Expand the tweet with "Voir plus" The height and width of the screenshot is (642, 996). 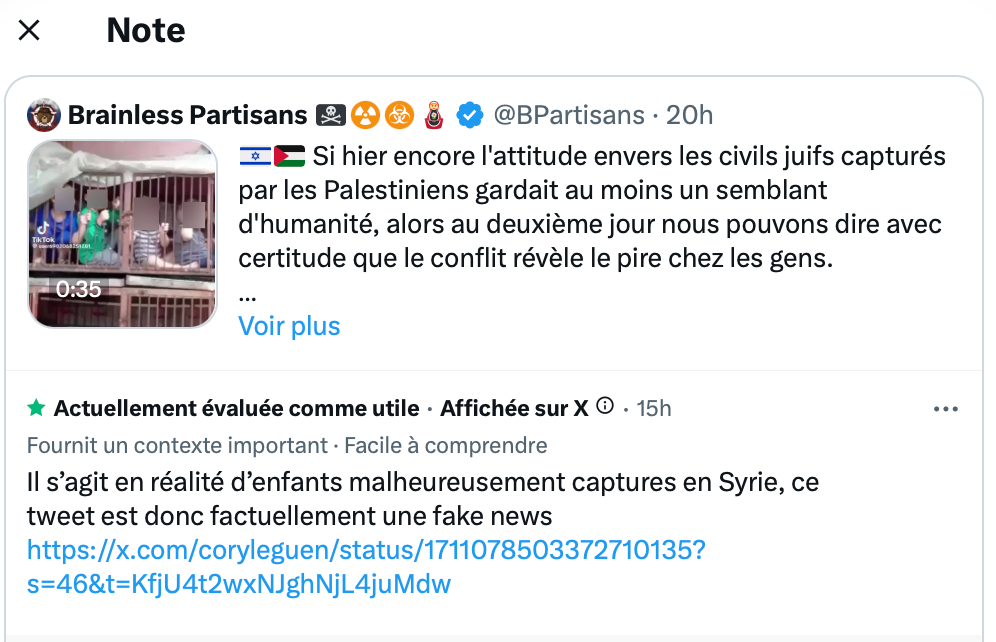tap(289, 326)
